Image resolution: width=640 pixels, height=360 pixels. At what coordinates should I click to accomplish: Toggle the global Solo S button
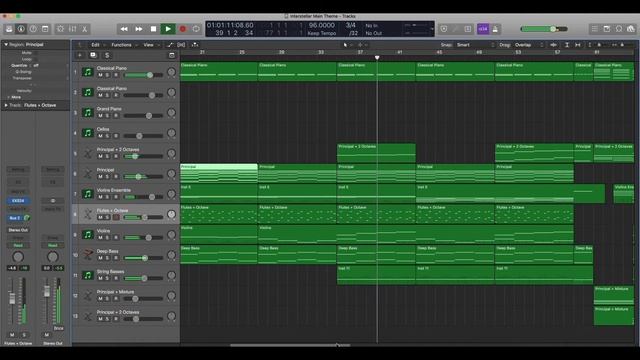[x=107, y=55]
